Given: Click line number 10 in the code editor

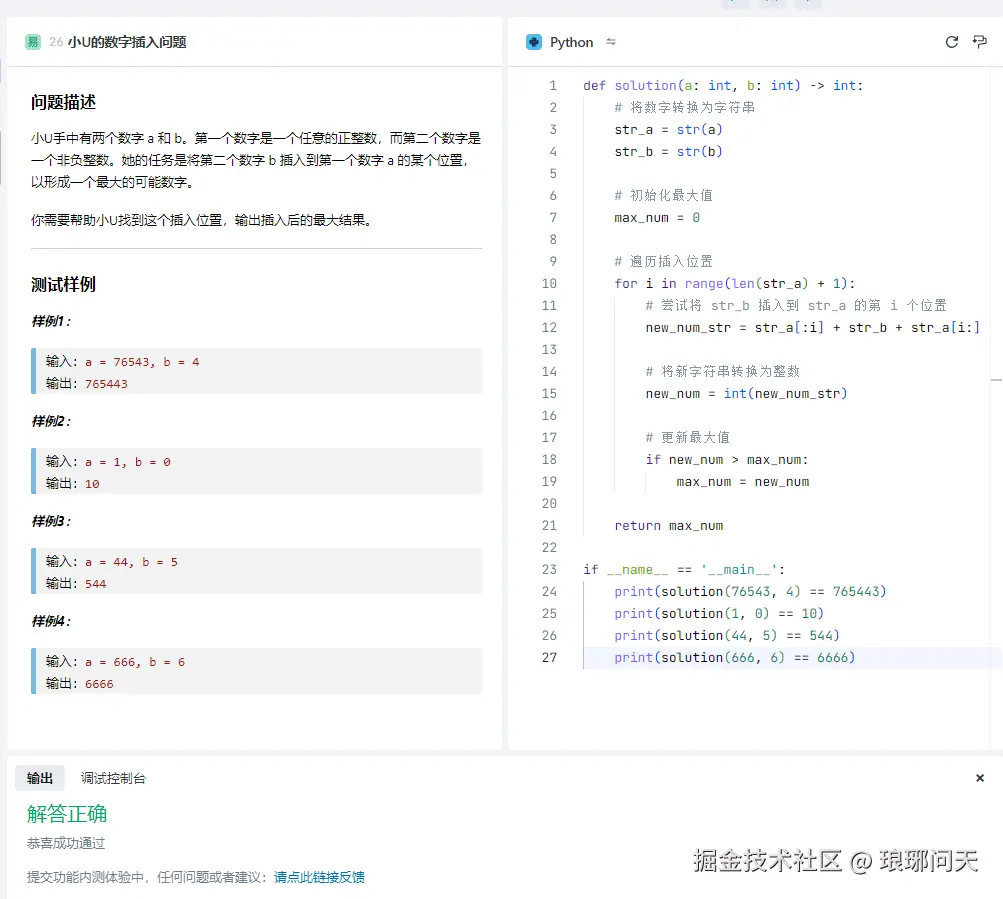Looking at the screenshot, I should [x=549, y=283].
